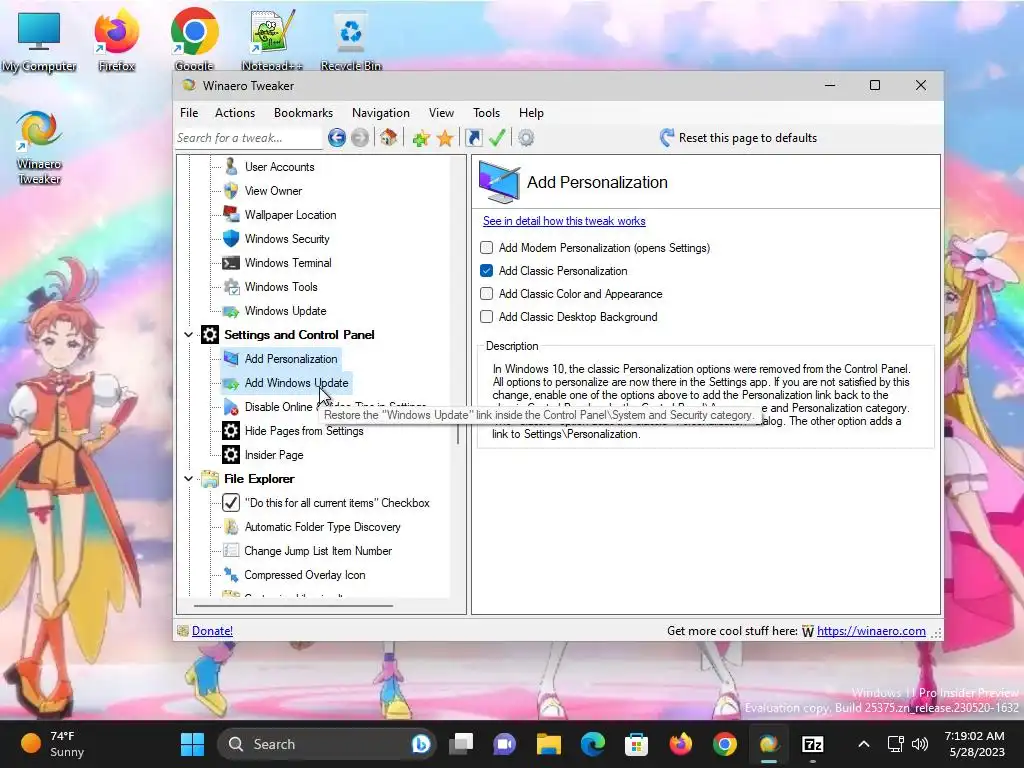Open Microsoft Edge from taskbar
The image size is (1024, 768).
(x=593, y=744)
